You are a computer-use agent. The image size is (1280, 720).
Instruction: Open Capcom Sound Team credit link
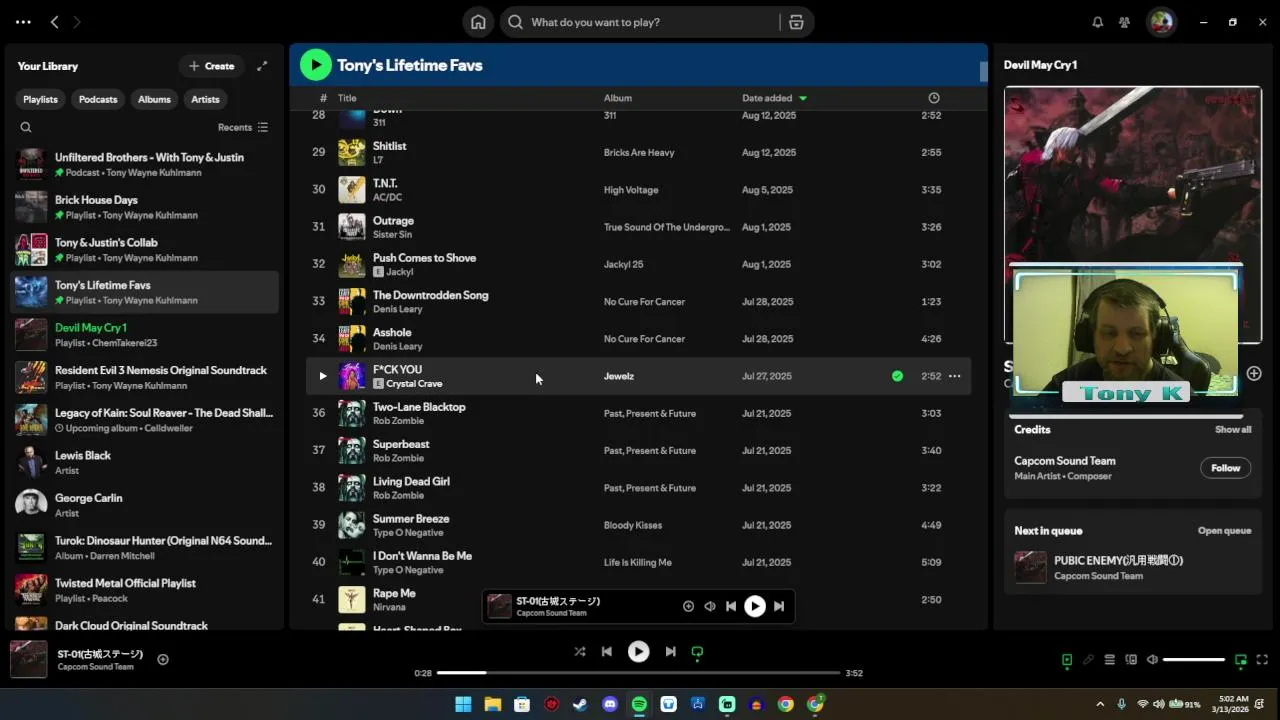[x=1065, y=461]
